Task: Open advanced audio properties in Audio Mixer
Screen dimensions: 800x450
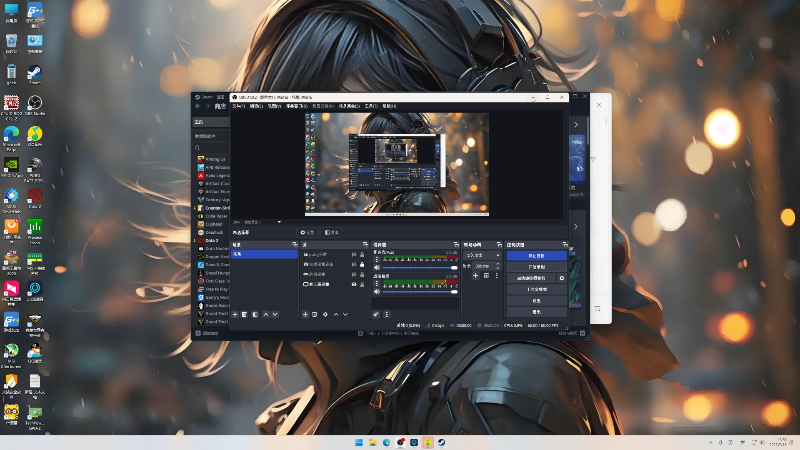Action: (376, 315)
